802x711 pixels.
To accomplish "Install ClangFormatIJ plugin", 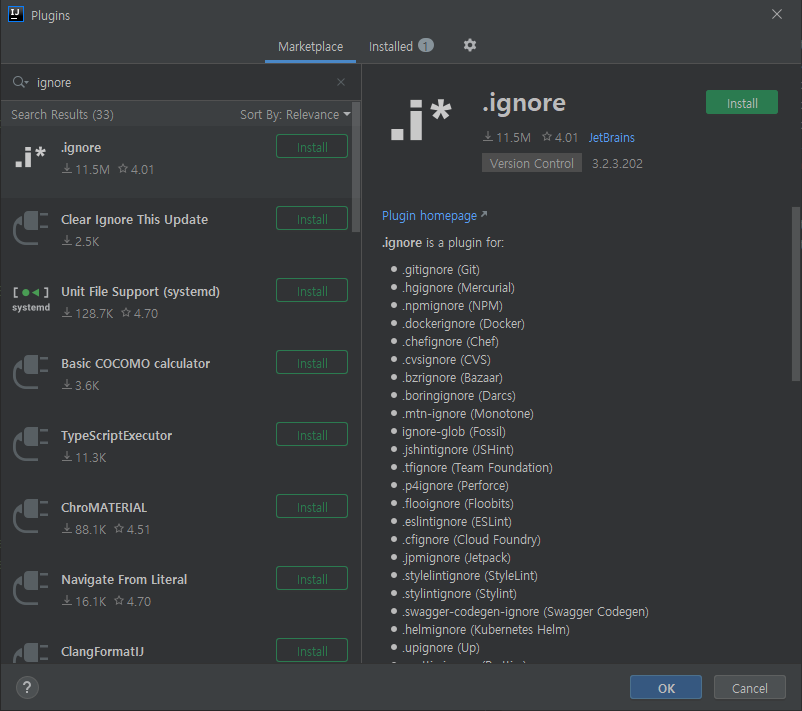I will [x=312, y=651].
